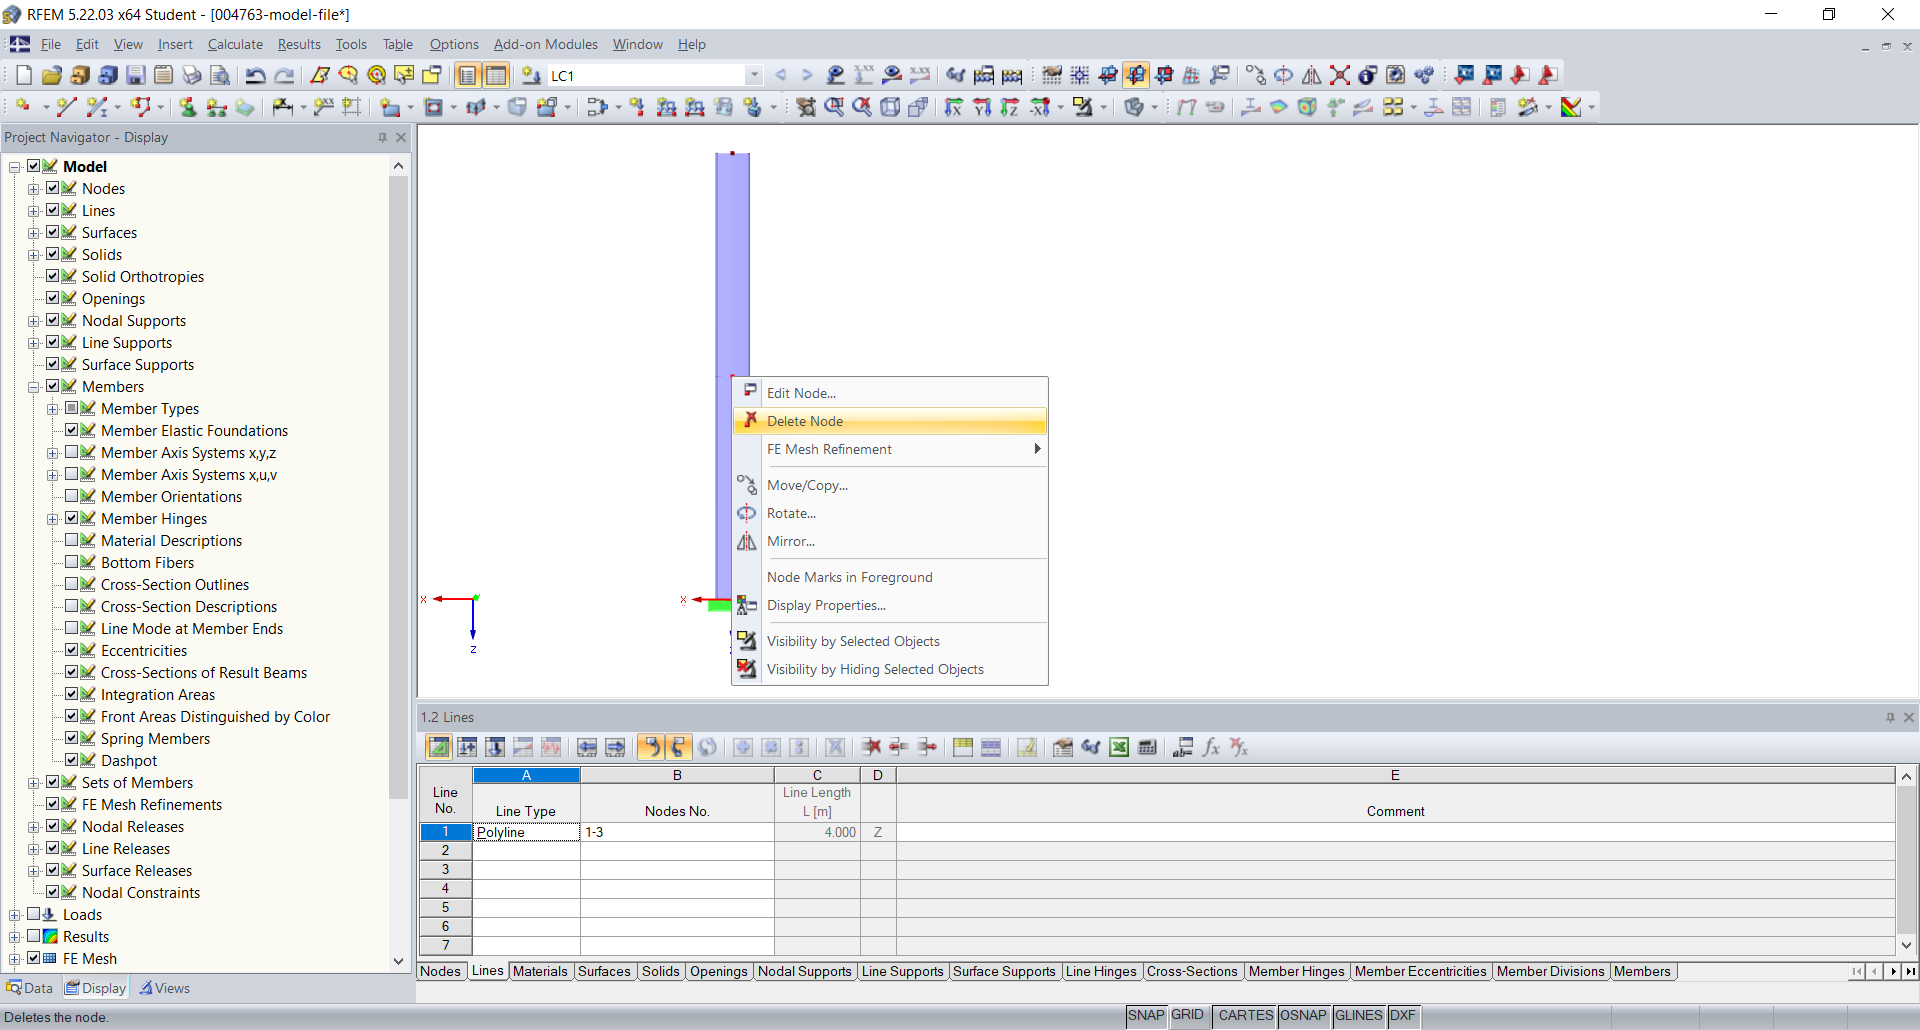Disable the Eccentricities checkbox
This screenshot has width=1920, height=1030.
click(72, 650)
